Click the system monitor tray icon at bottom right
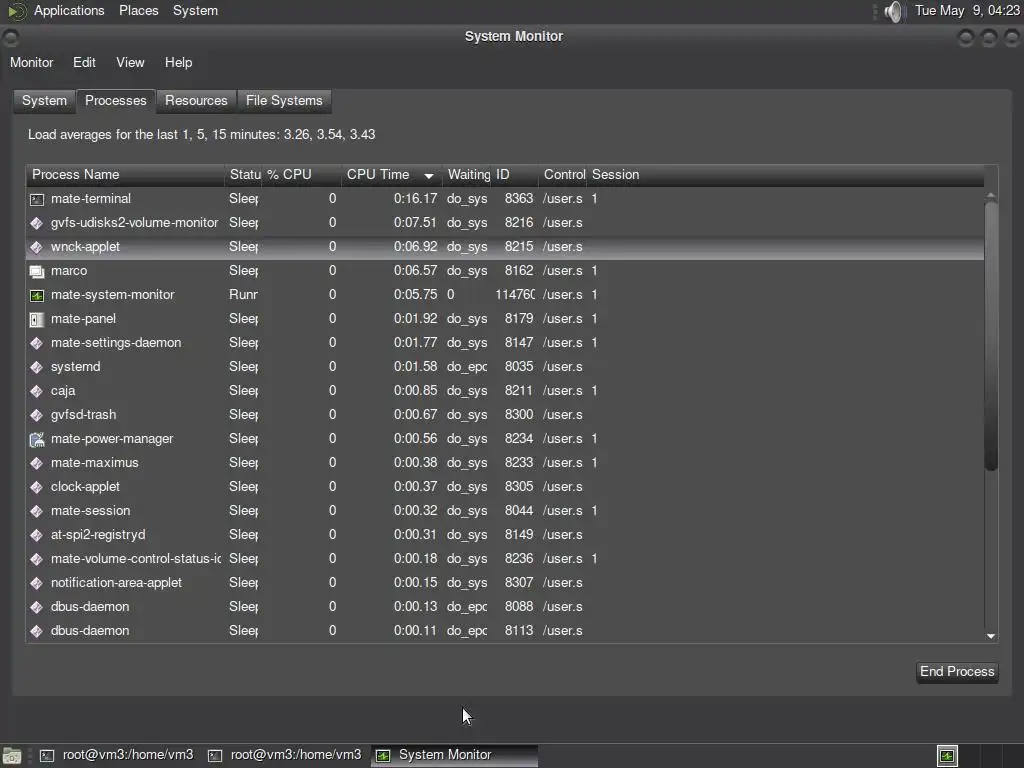1024x768 pixels. click(947, 756)
